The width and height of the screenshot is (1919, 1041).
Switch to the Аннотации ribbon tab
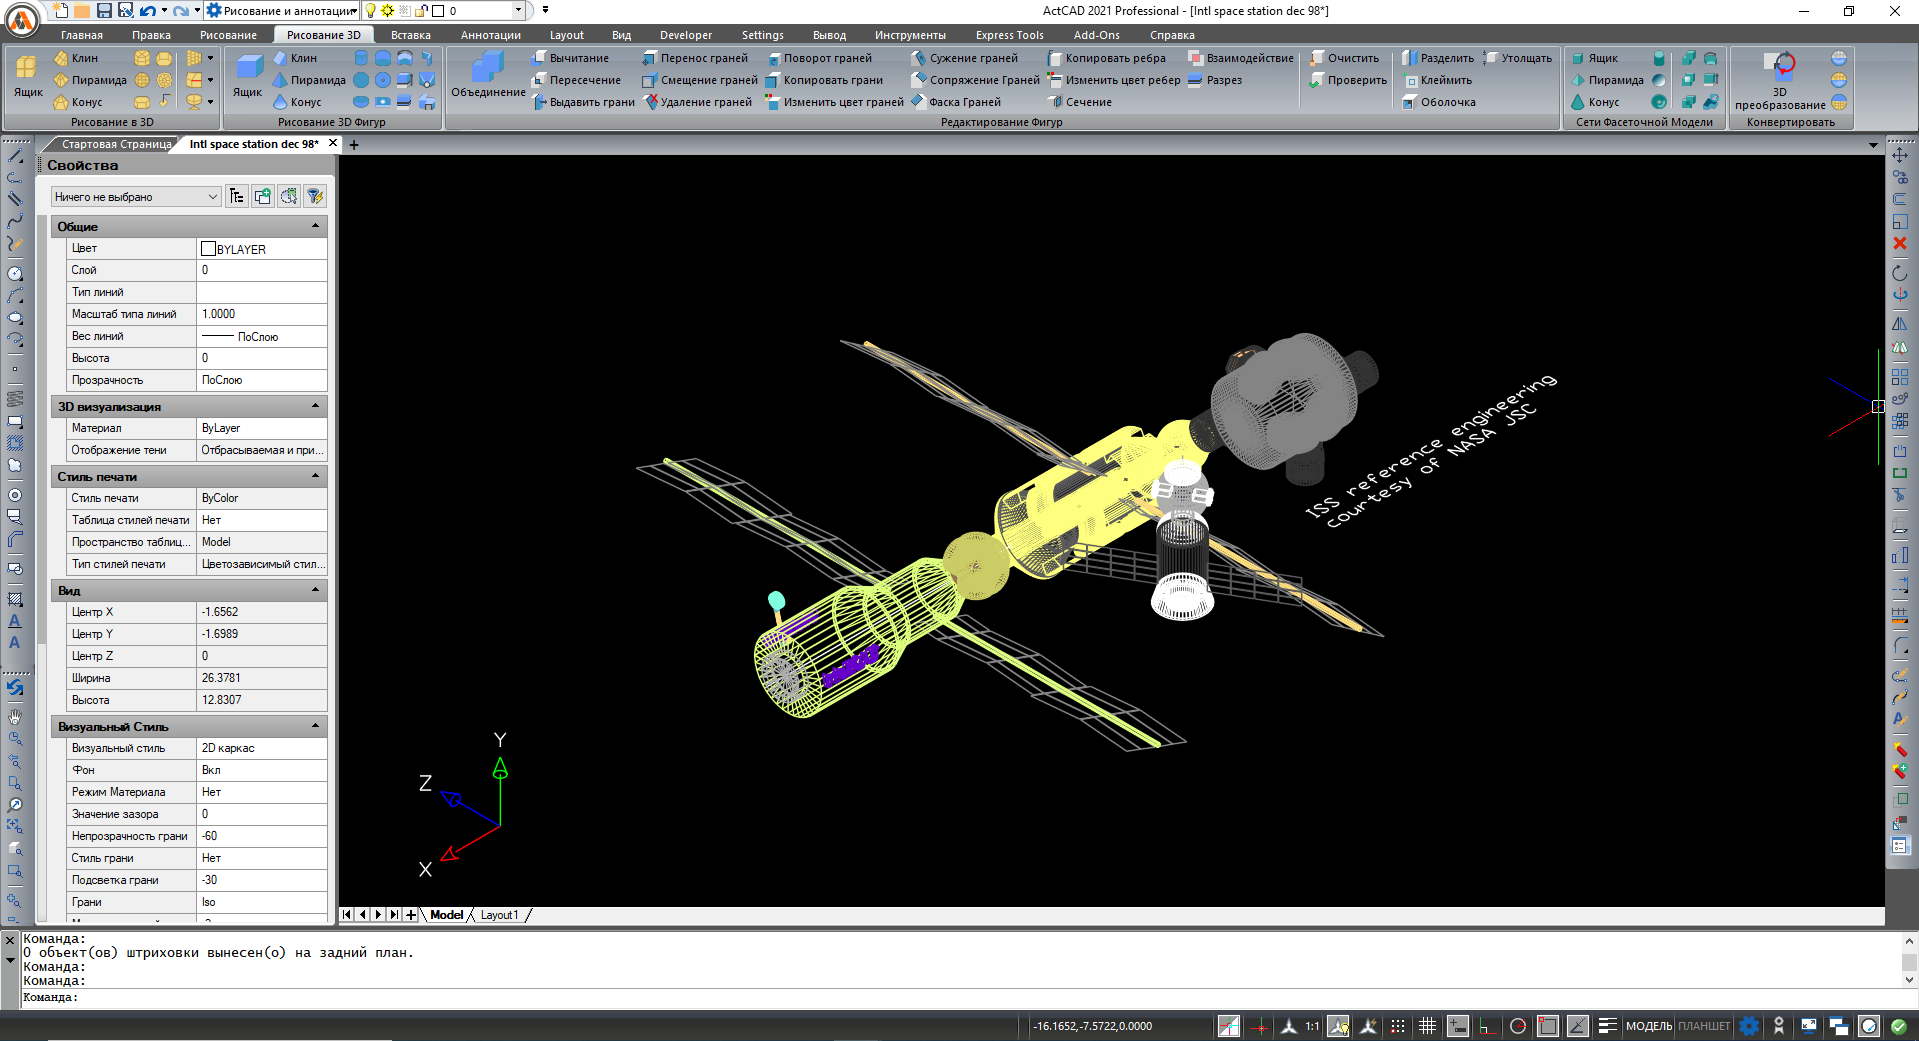pos(490,35)
